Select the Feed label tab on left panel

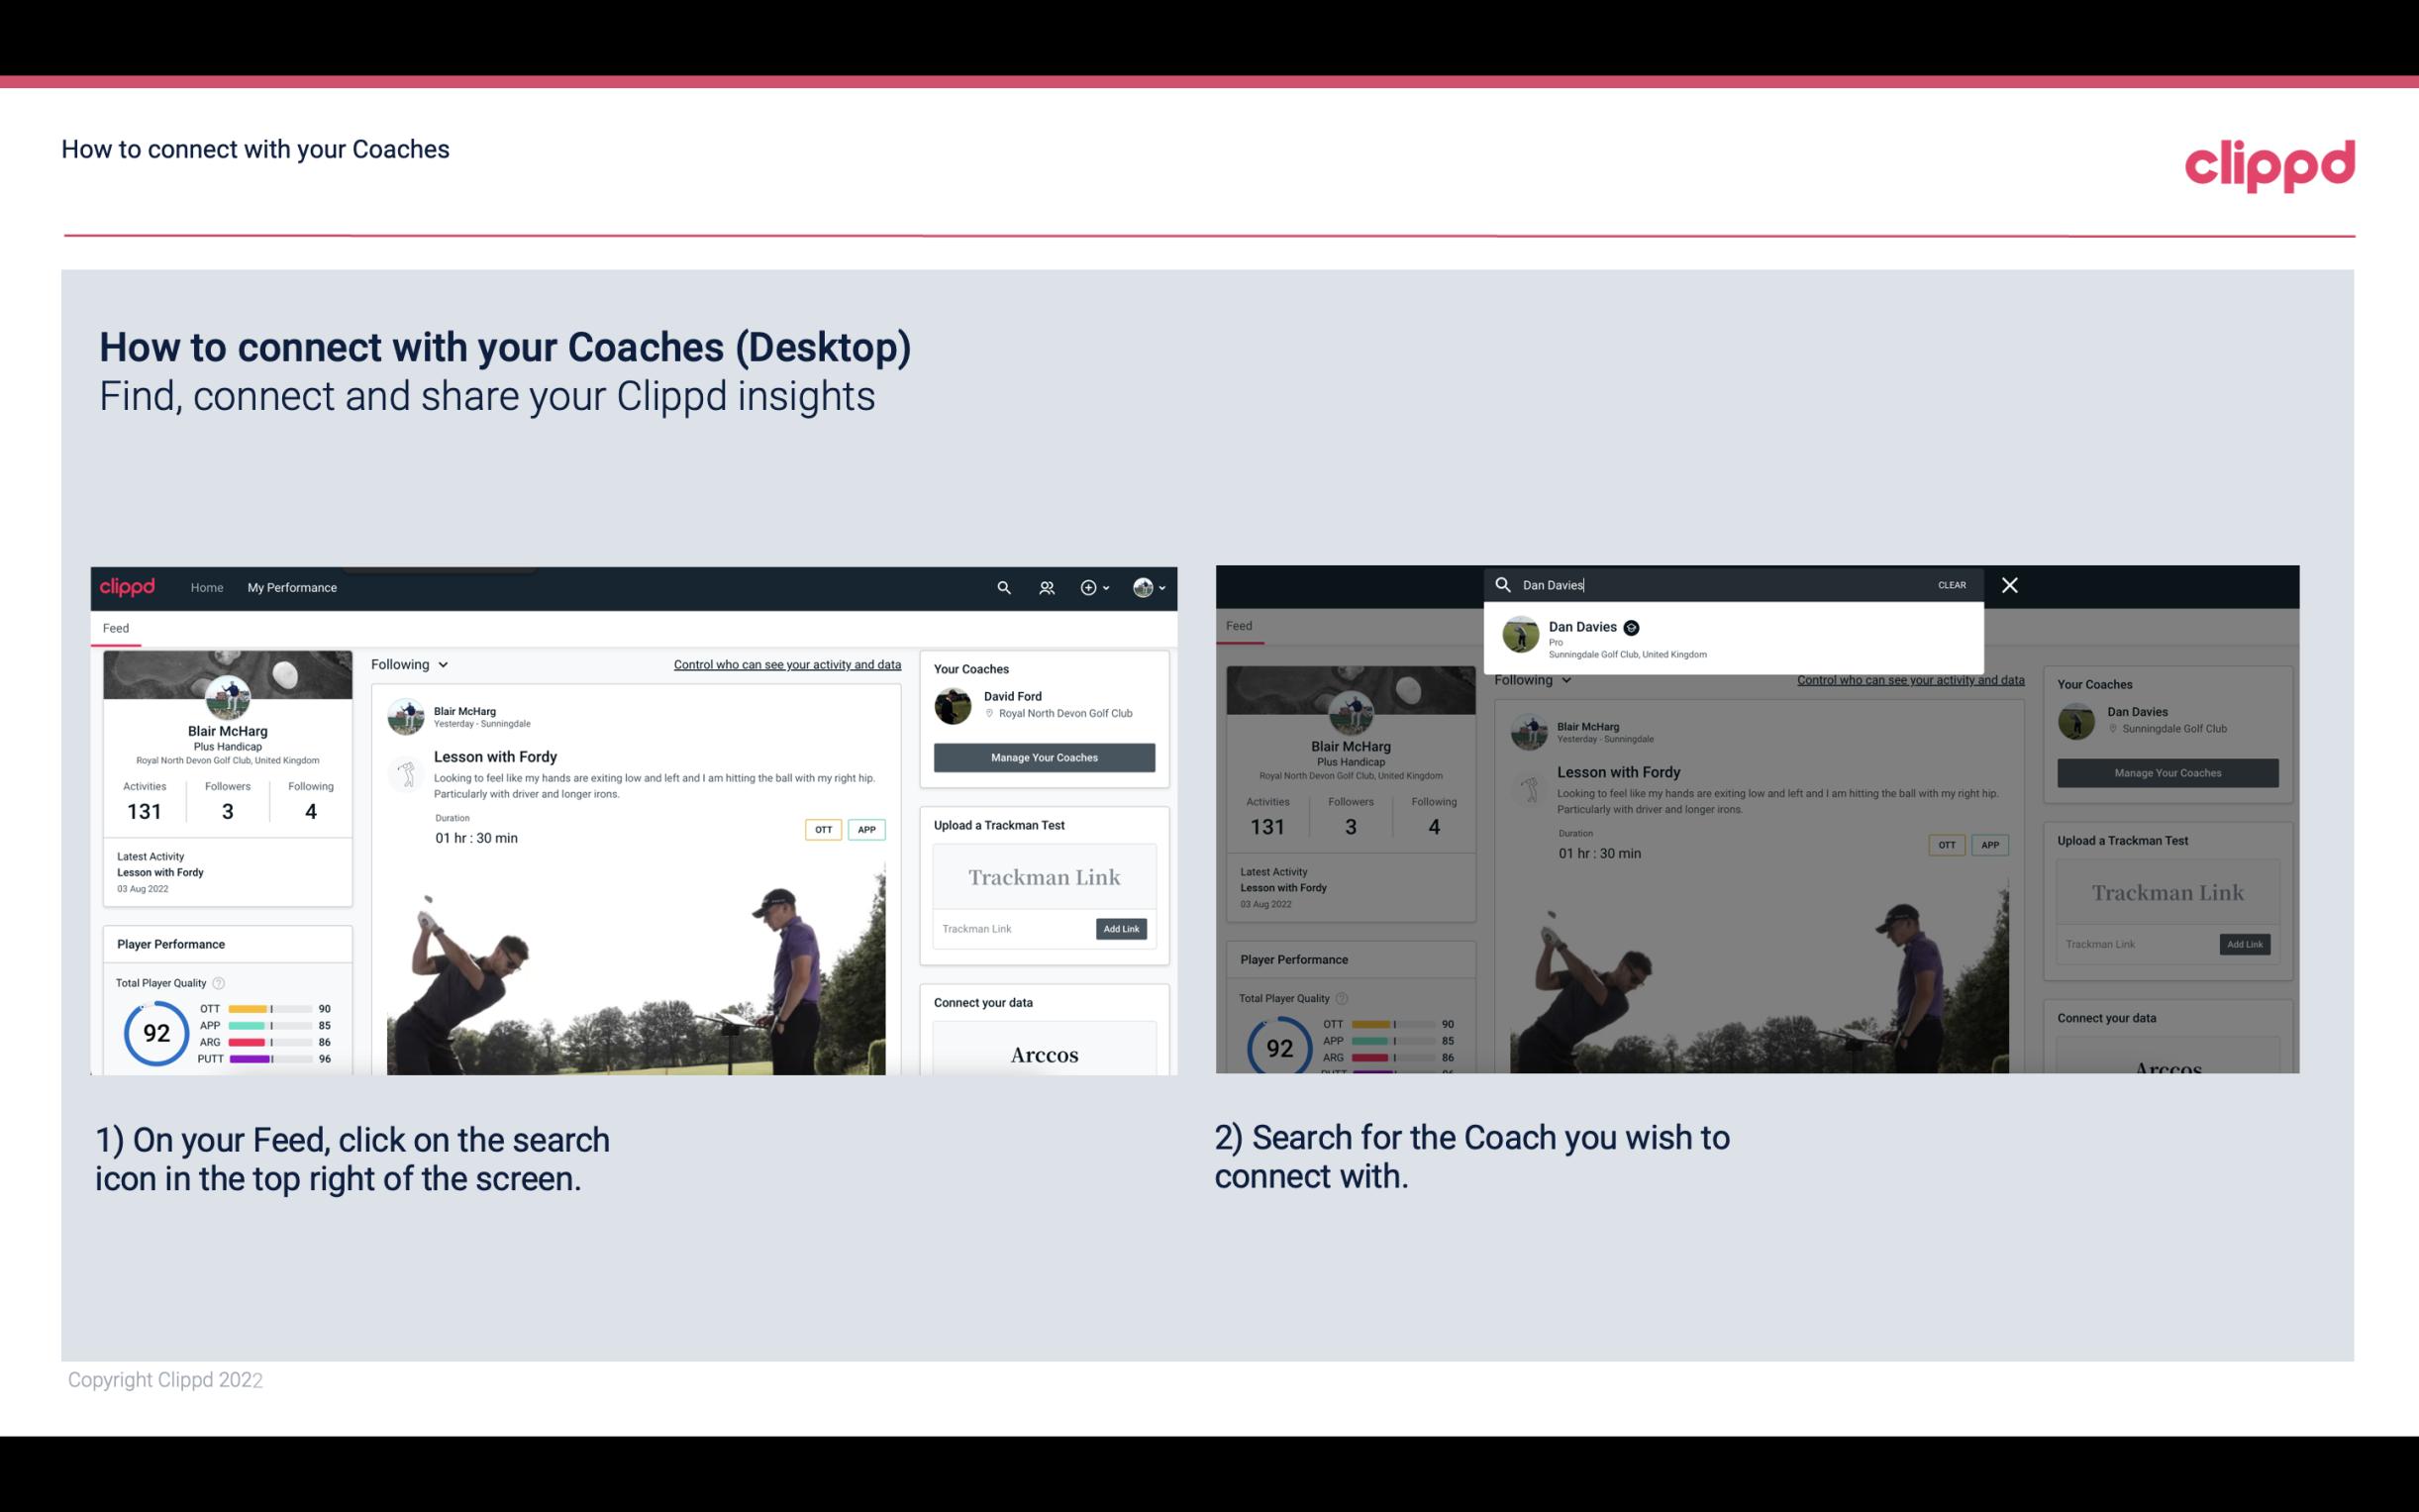coord(117,626)
